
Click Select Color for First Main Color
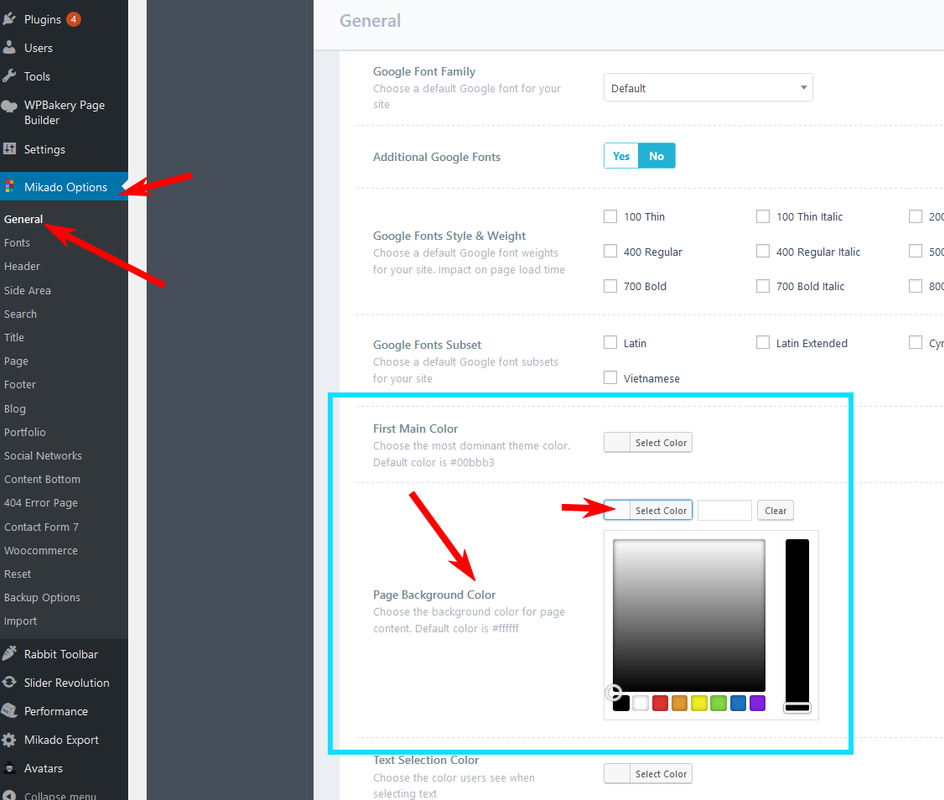tap(648, 442)
